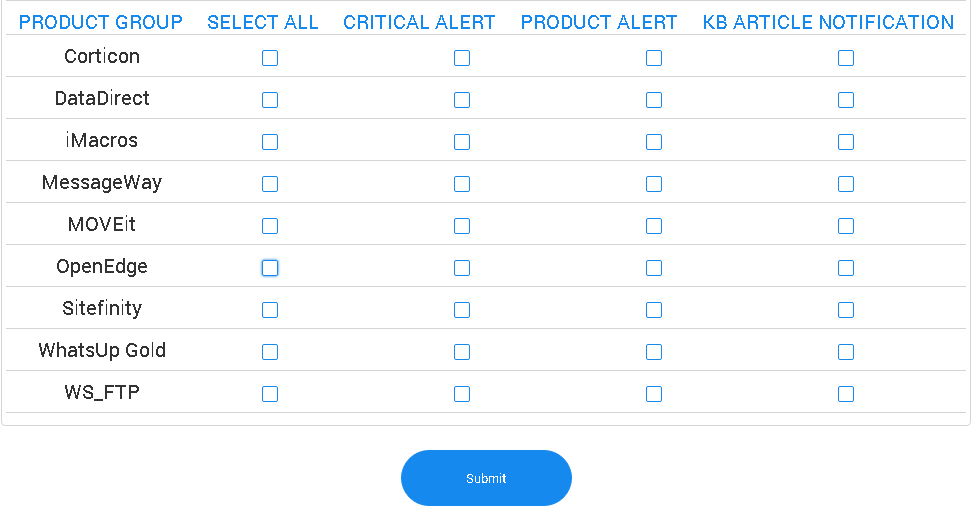Check KB Article Notification for Sitefinity

pyautogui.click(x=846, y=310)
